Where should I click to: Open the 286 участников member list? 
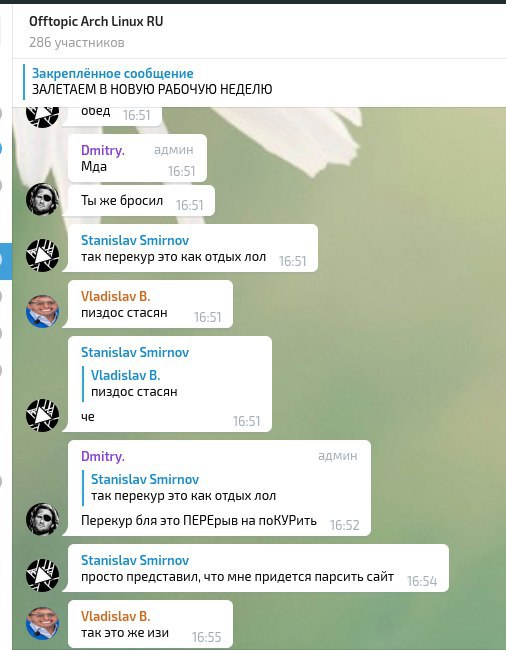click(77, 42)
